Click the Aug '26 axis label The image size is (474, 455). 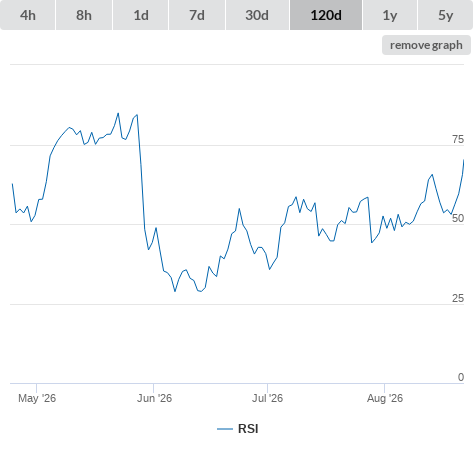click(385, 398)
